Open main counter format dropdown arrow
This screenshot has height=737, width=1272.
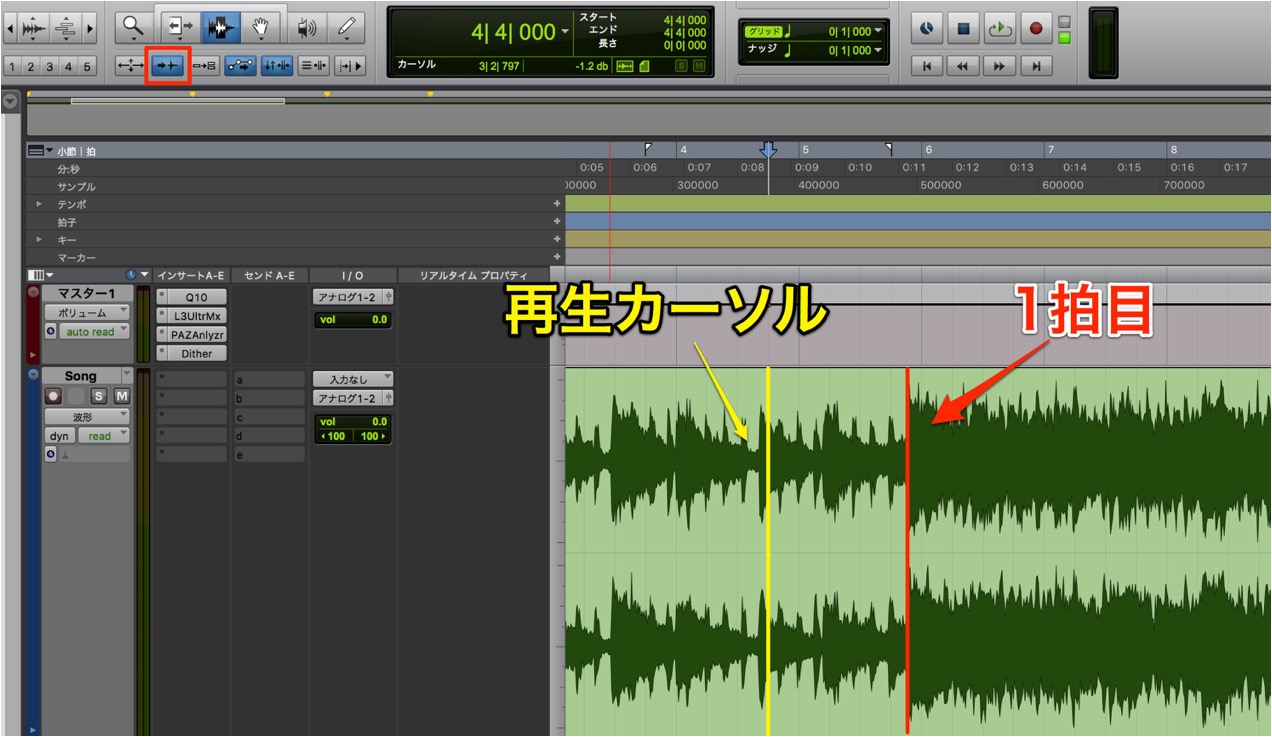coord(566,32)
